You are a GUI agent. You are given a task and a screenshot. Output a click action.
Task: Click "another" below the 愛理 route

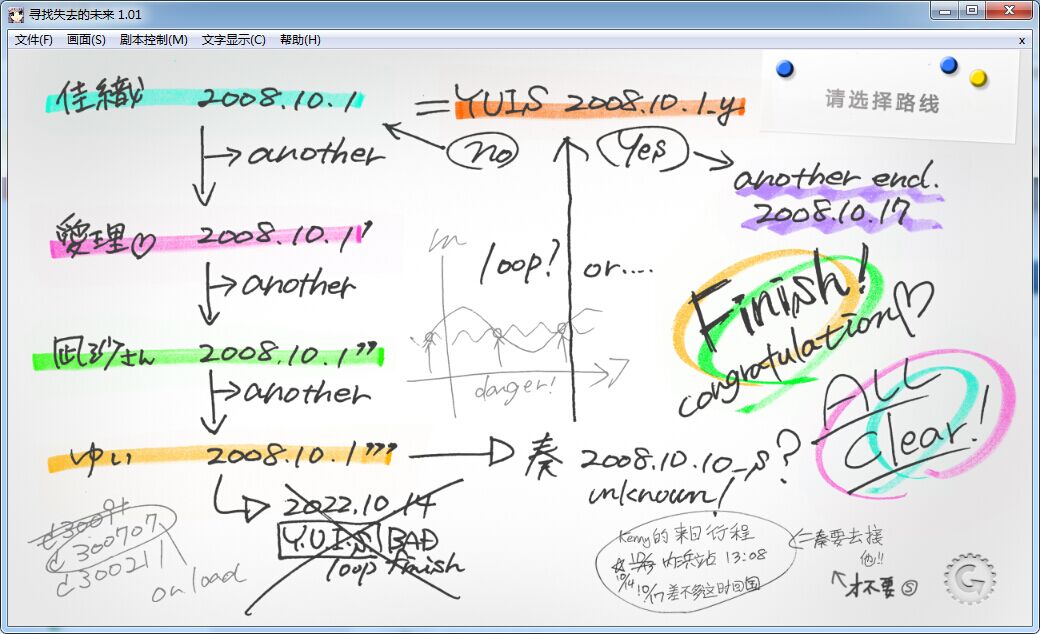click(x=299, y=285)
